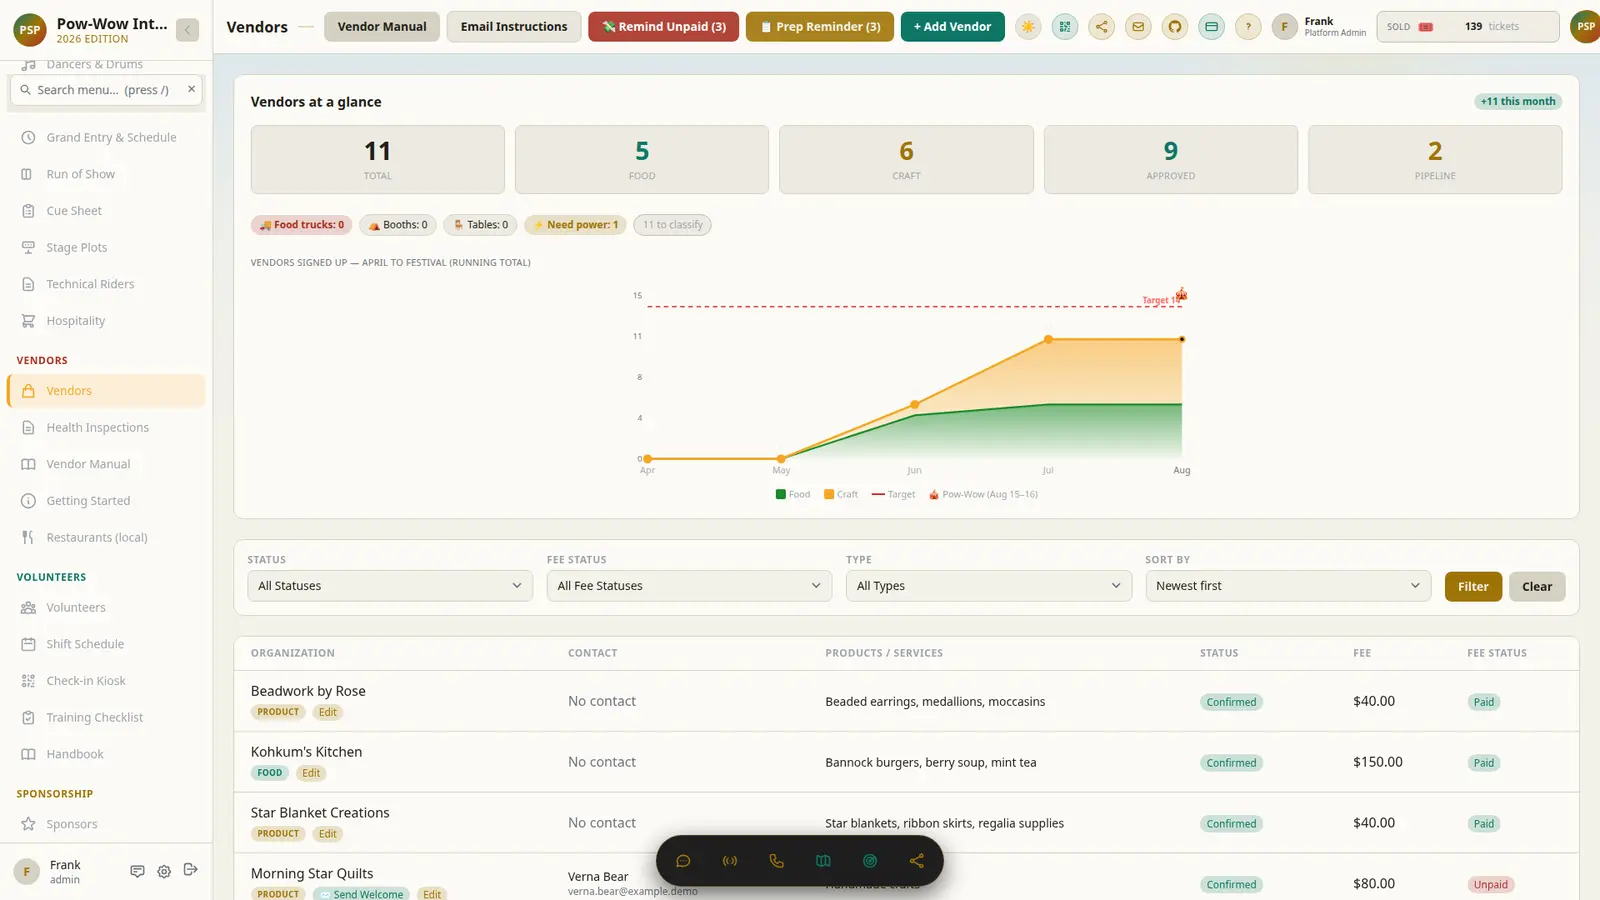Screen dimensions: 1600x900
Task: Open Cue Sheet in sidebar
Action: point(106,211)
